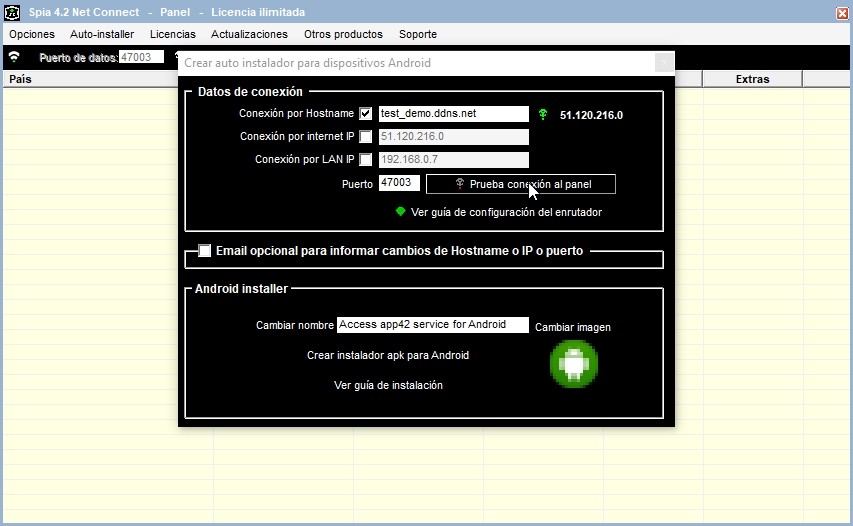Click Puerto de datos field in toolbar

[x=141, y=57]
